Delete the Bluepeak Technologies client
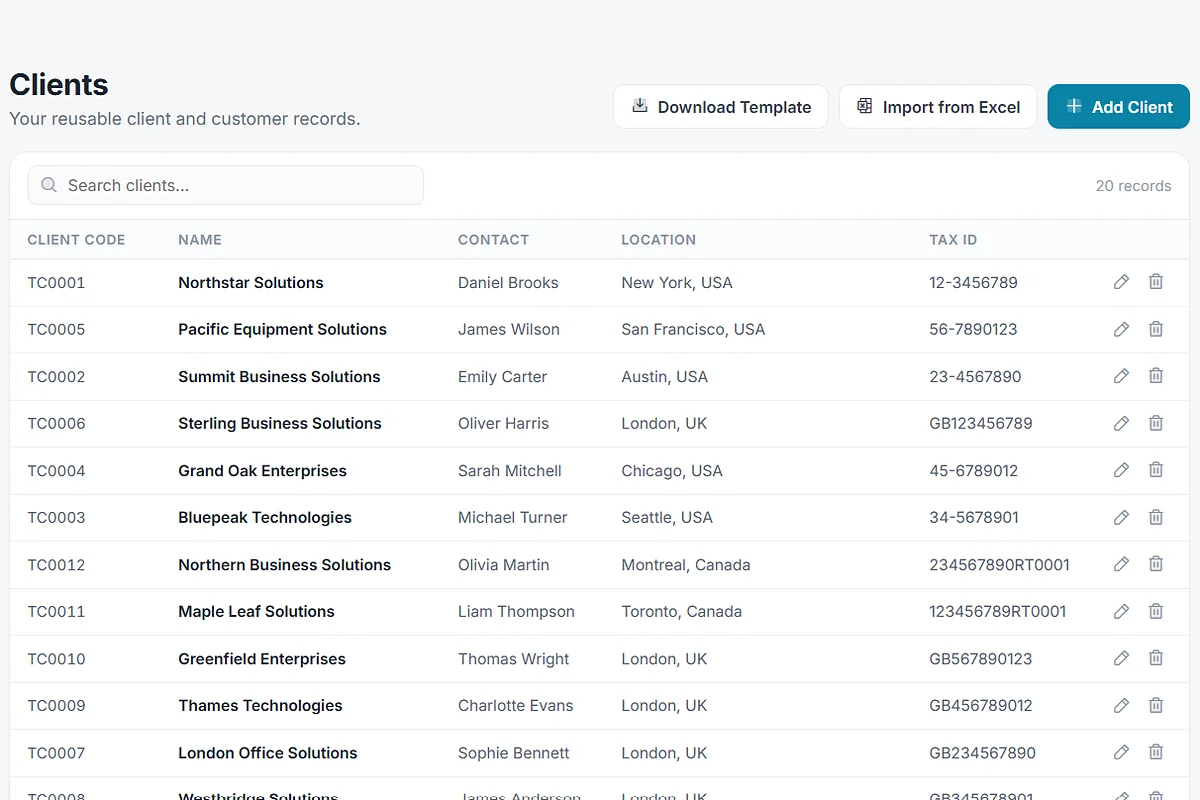 pyautogui.click(x=1156, y=517)
